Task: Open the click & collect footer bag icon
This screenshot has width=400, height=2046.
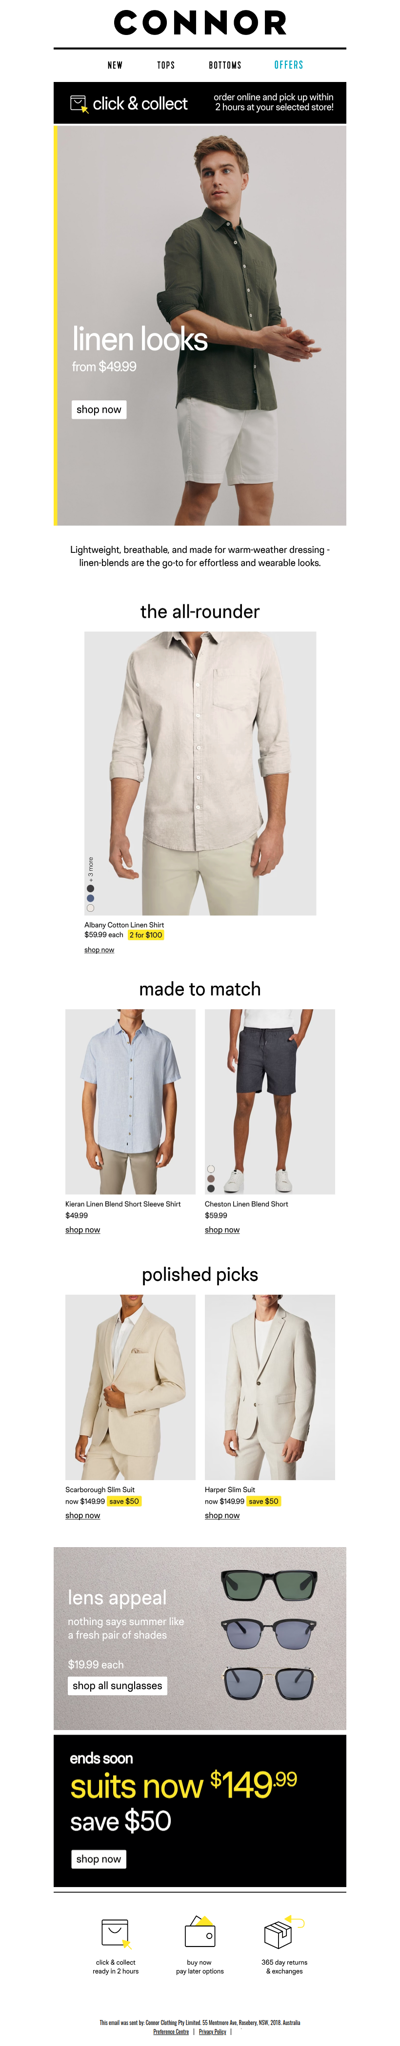Action: pyautogui.click(x=116, y=1932)
